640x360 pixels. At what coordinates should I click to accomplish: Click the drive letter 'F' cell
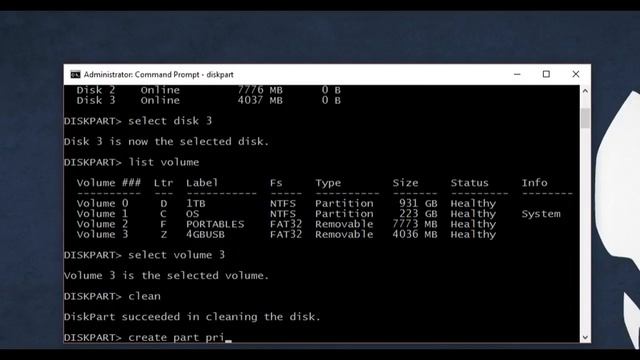click(x=163, y=224)
